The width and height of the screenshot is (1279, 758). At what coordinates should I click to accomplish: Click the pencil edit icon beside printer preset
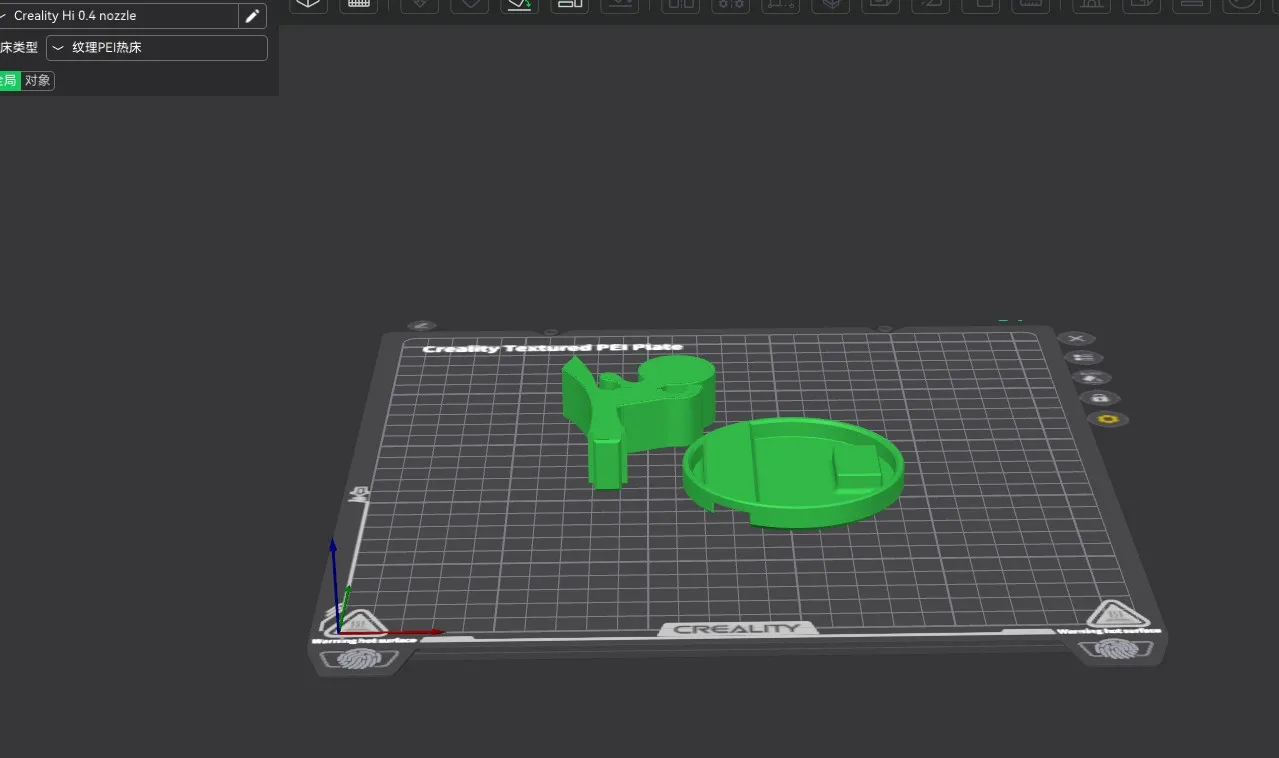coord(253,16)
